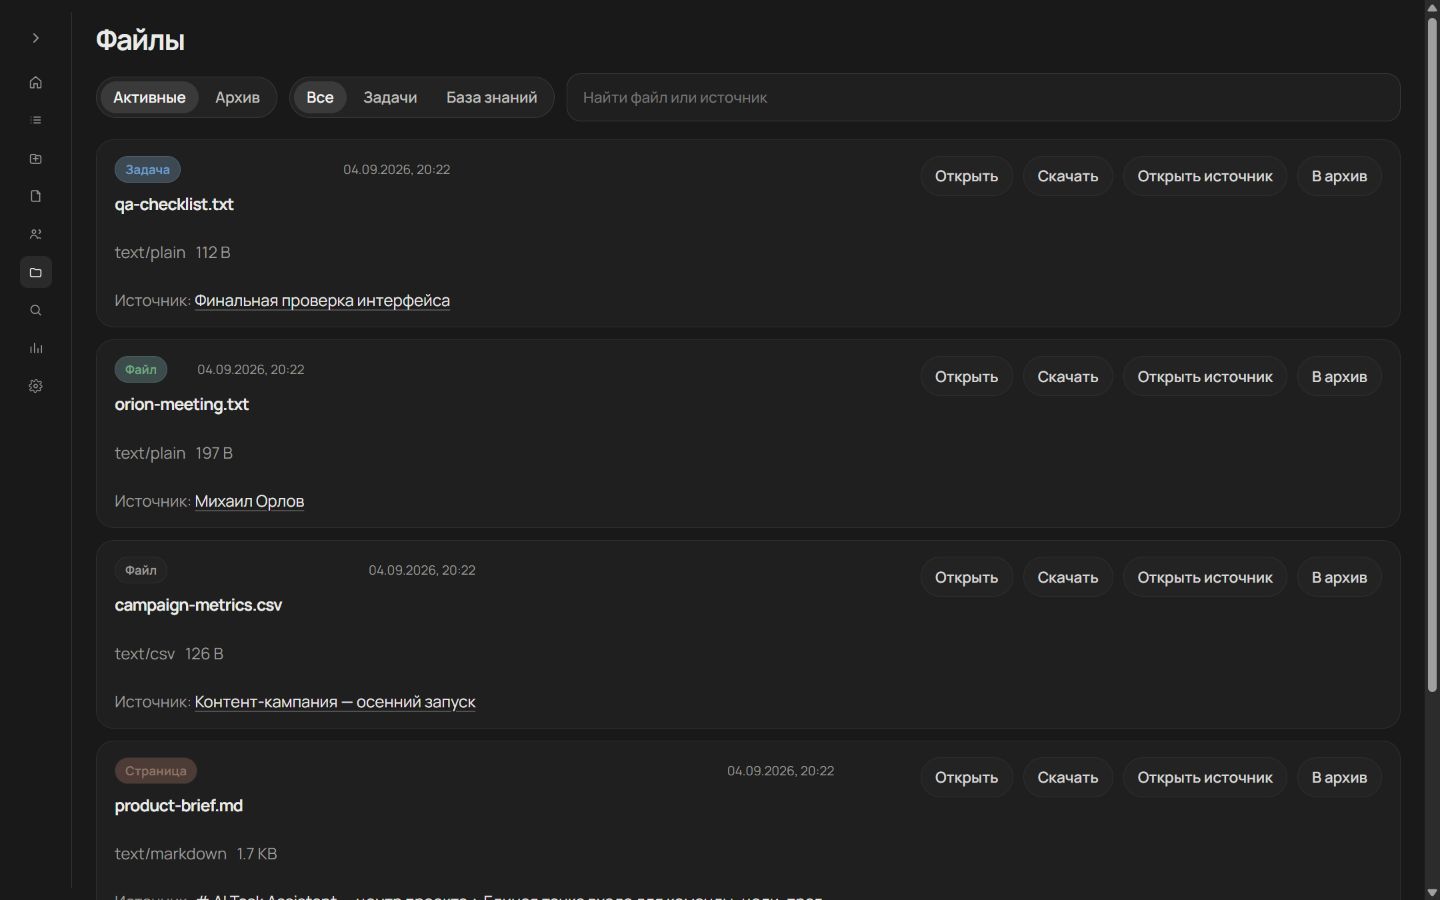
Task: Open the bar chart analytics icon
Action: coord(36,349)
